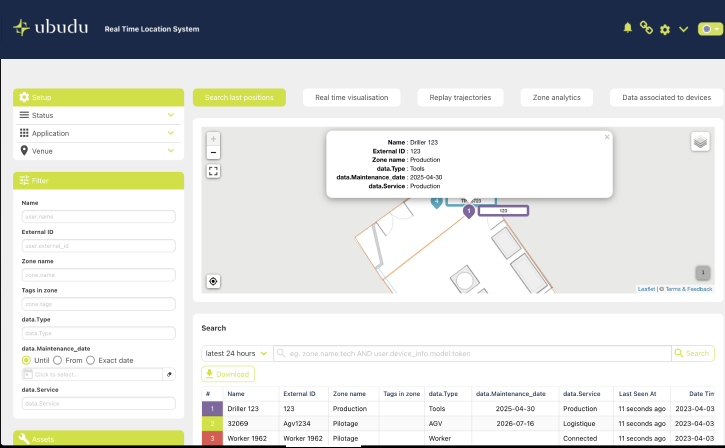Open the settings gear in header
Screen dimensions: 725x448
[665, 30]
